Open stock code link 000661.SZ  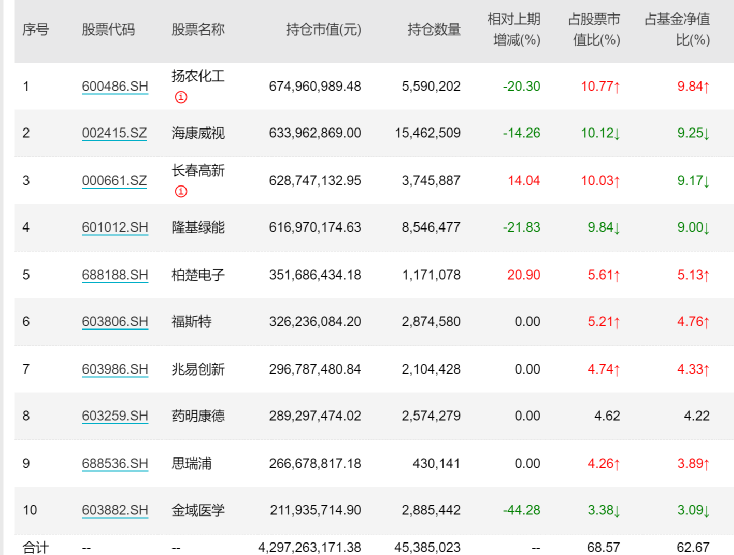click(114, 181)
